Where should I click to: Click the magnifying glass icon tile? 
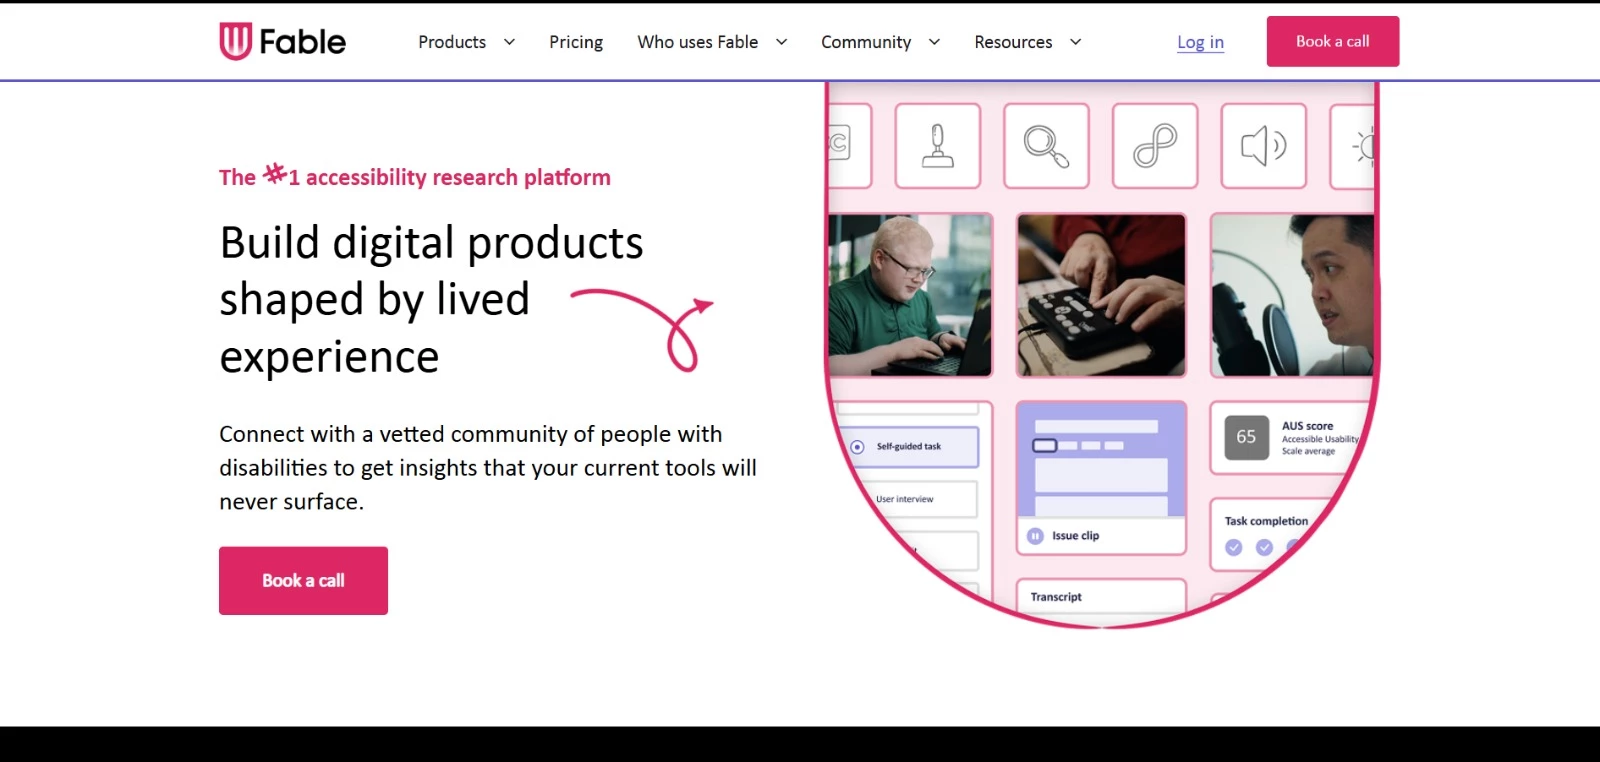pyautogui.click(x=1046, y=146)
